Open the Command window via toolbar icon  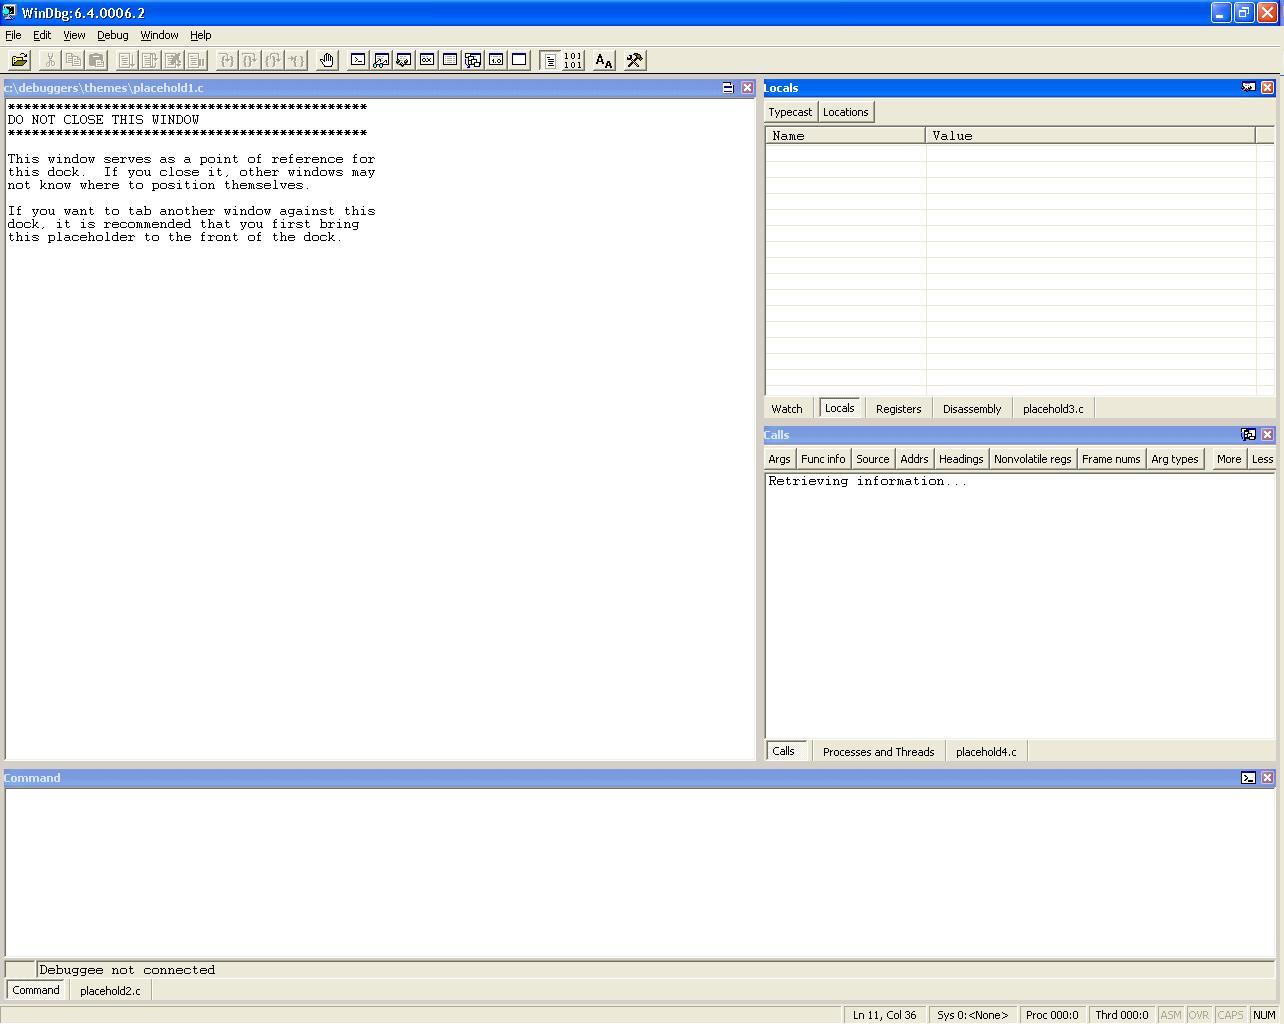click(x=358, y=60)
